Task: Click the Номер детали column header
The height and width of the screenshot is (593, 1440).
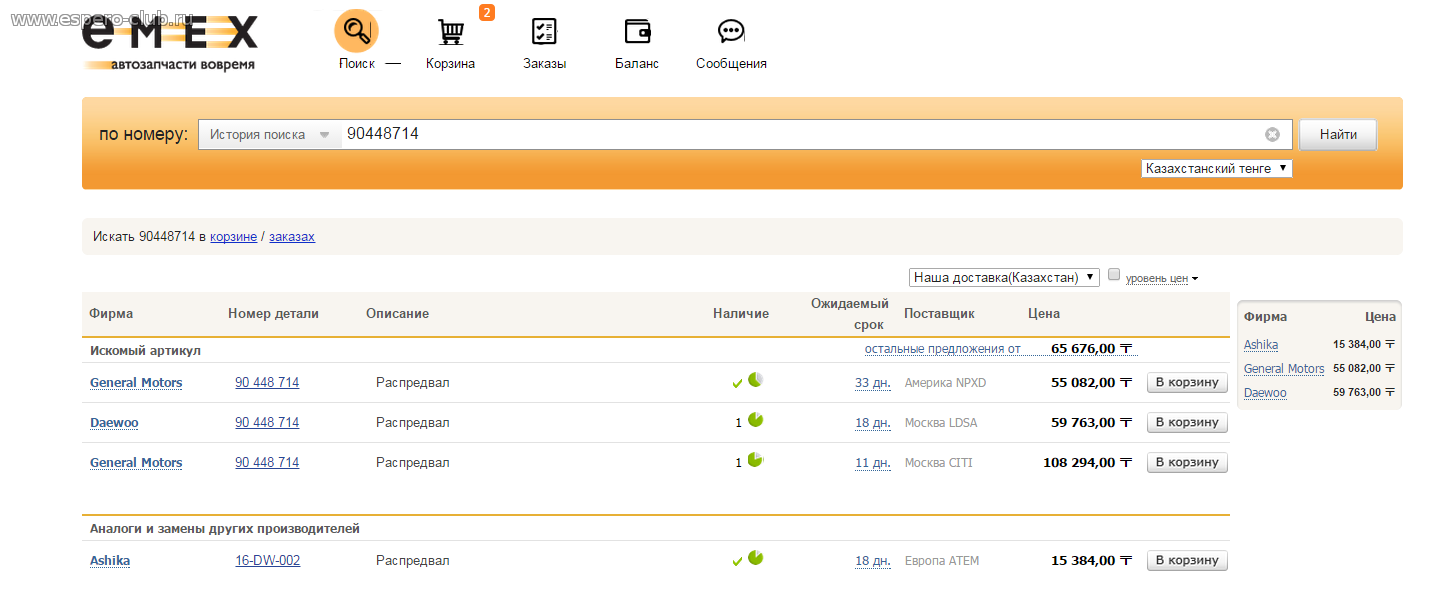Action: [273, 314]
